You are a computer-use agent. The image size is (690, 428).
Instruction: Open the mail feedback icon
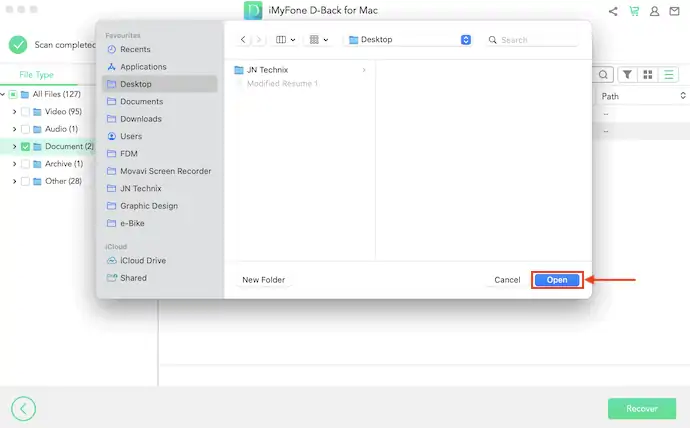point(676,11)
